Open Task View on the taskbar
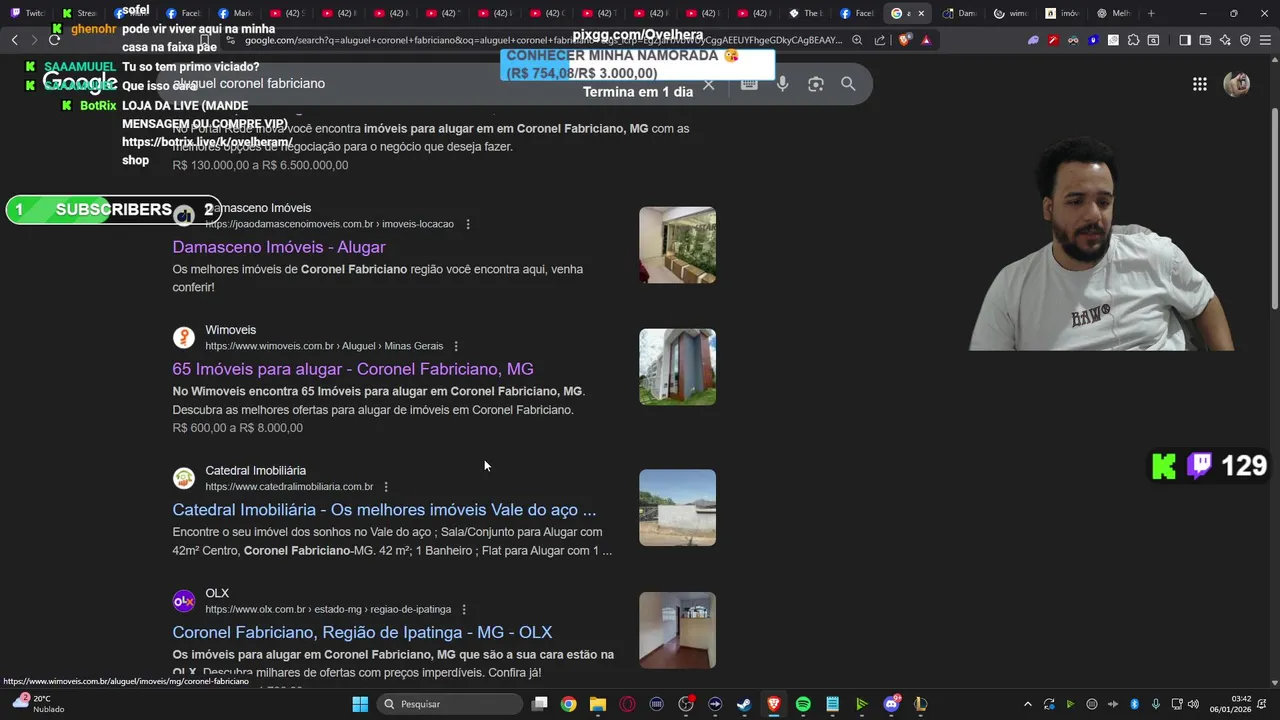This screenshot has width=1280, height=720. pyautogui.click(x=540, y=704)
